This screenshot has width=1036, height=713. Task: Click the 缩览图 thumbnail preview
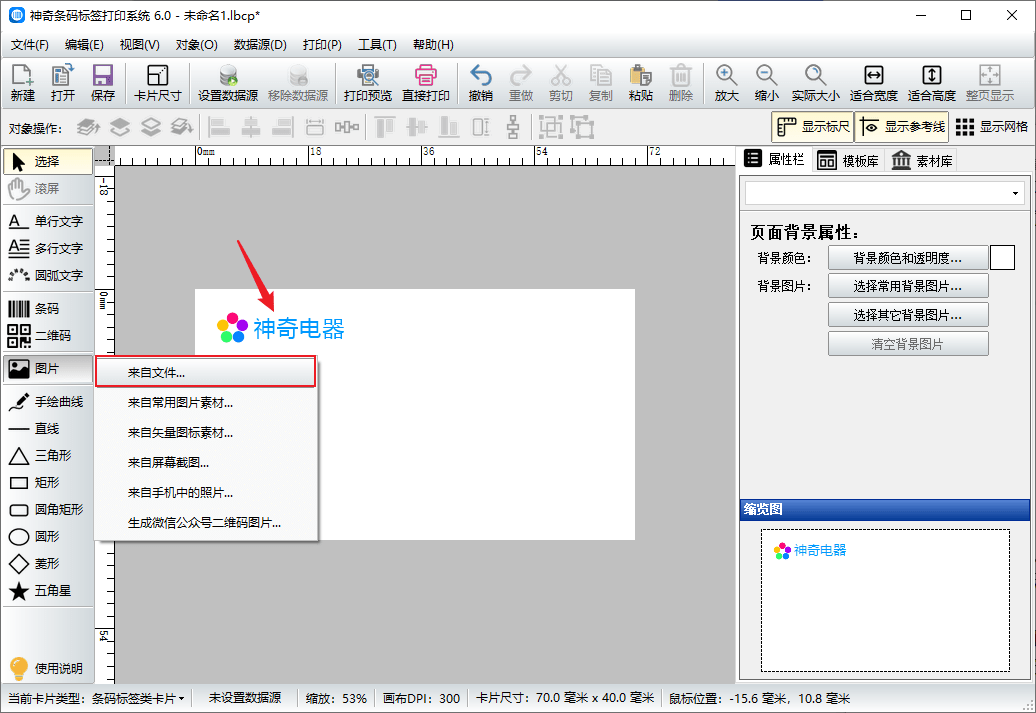884,599
